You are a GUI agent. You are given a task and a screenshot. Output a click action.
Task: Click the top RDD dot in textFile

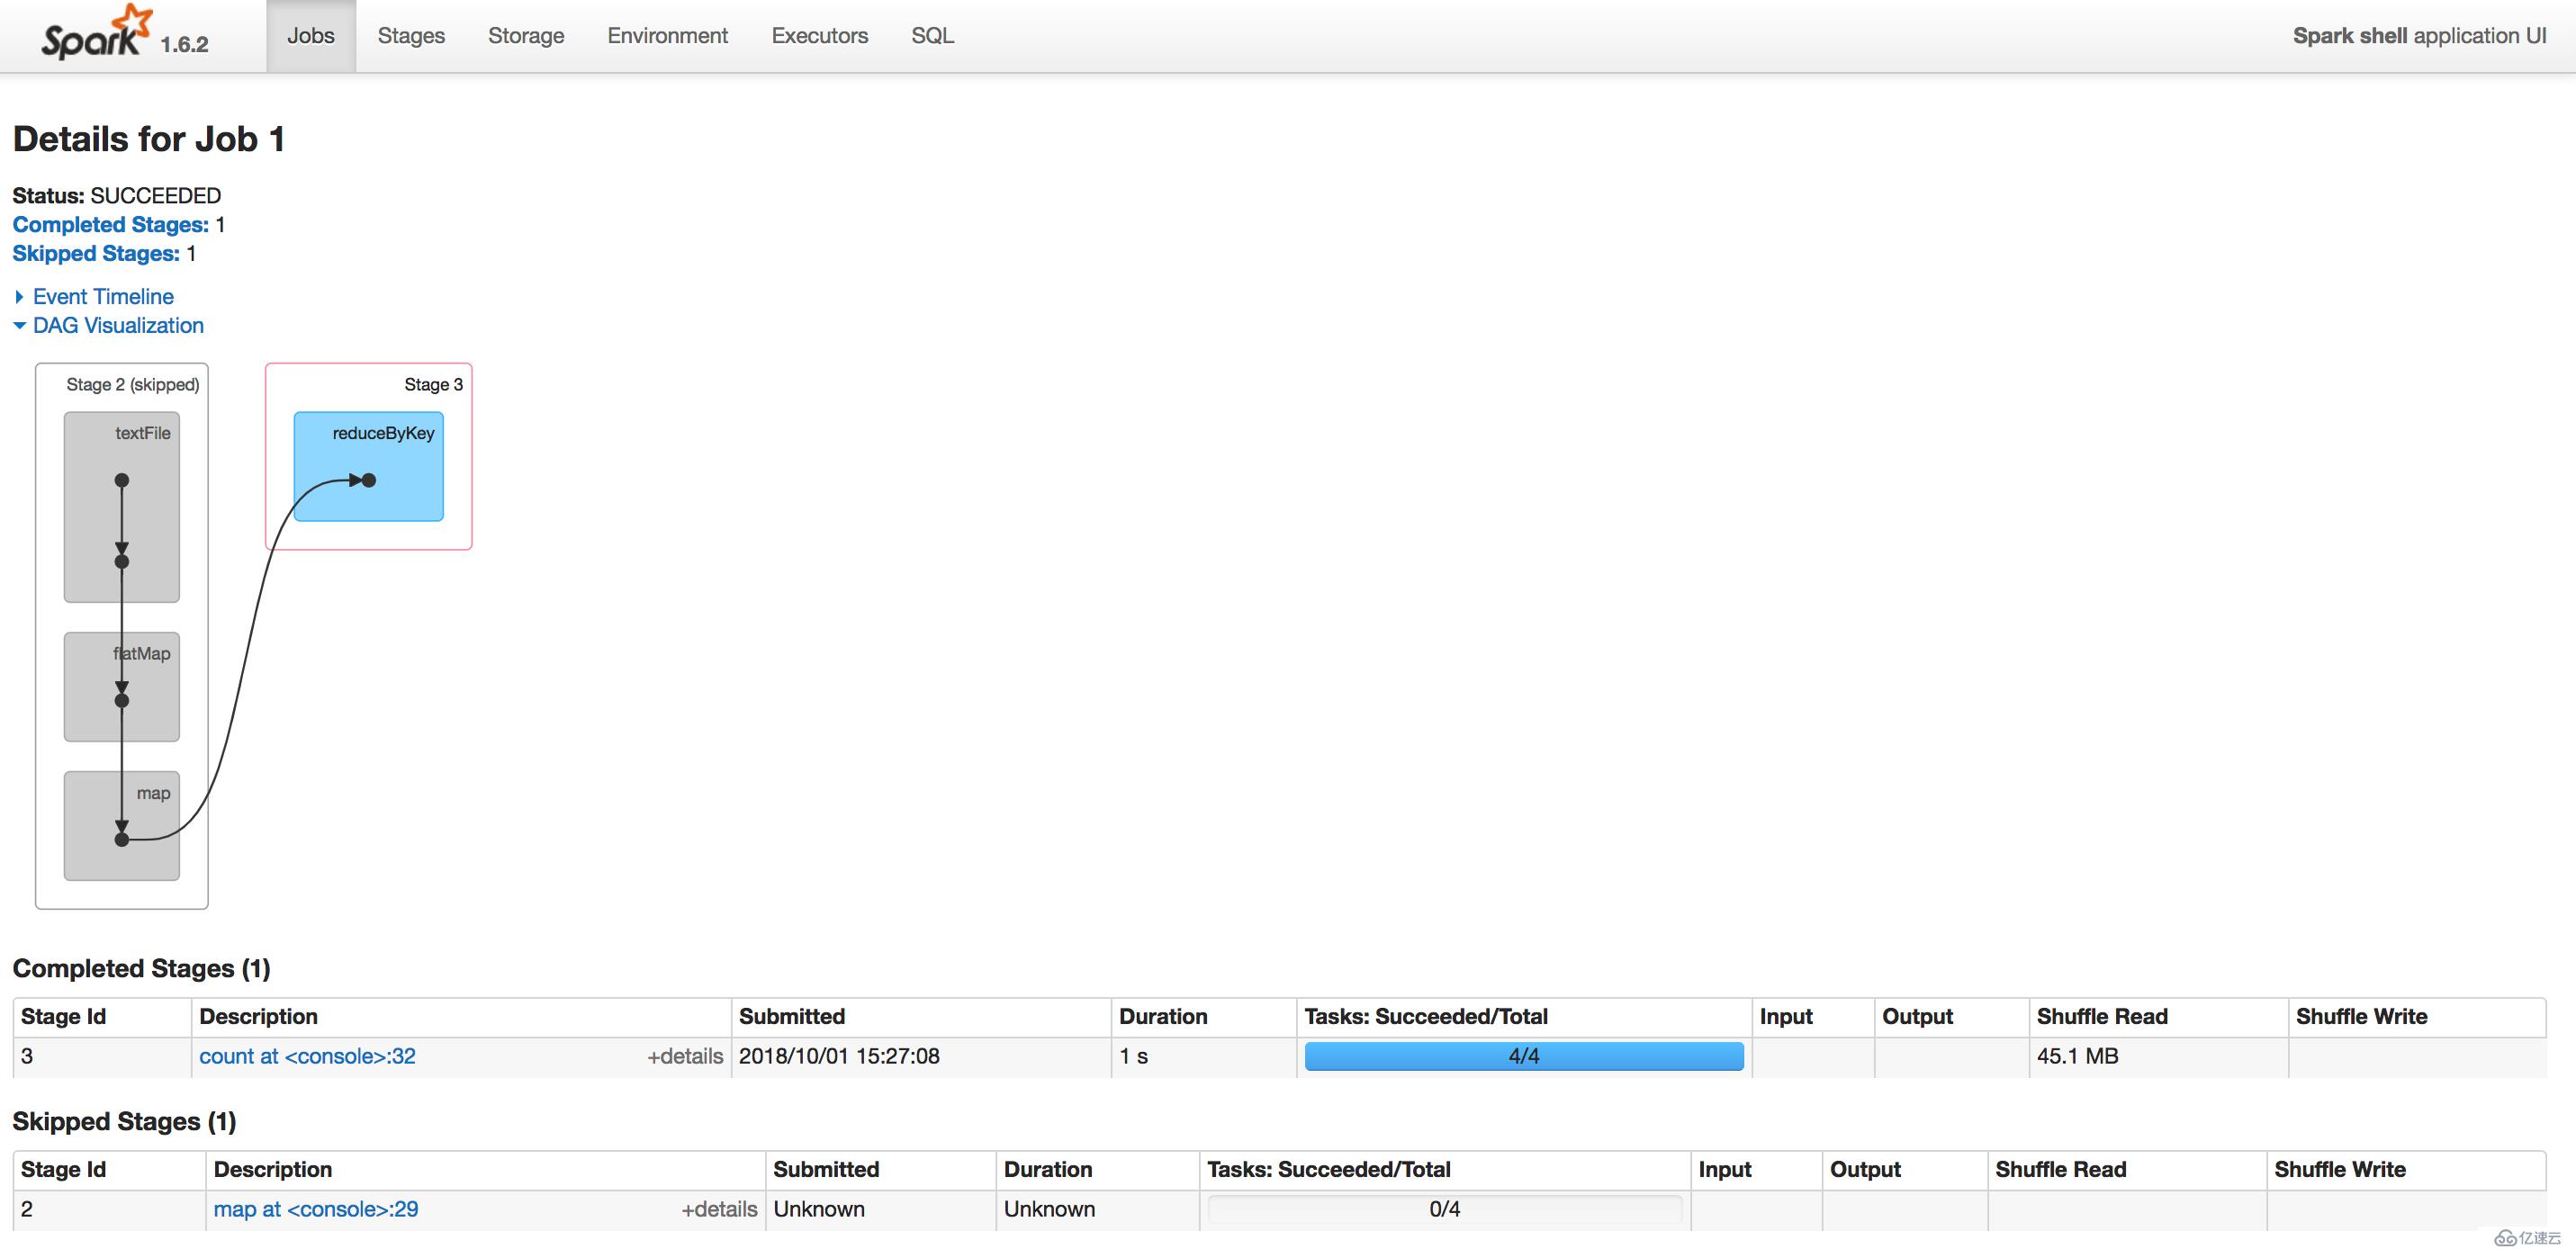coord(122,480)
